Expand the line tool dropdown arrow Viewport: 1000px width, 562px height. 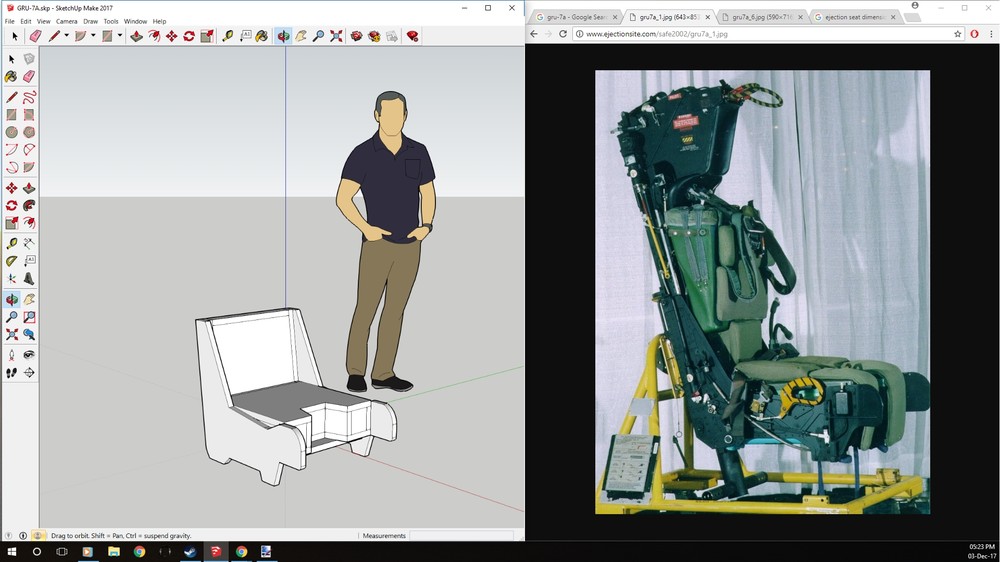click(67, 36)
